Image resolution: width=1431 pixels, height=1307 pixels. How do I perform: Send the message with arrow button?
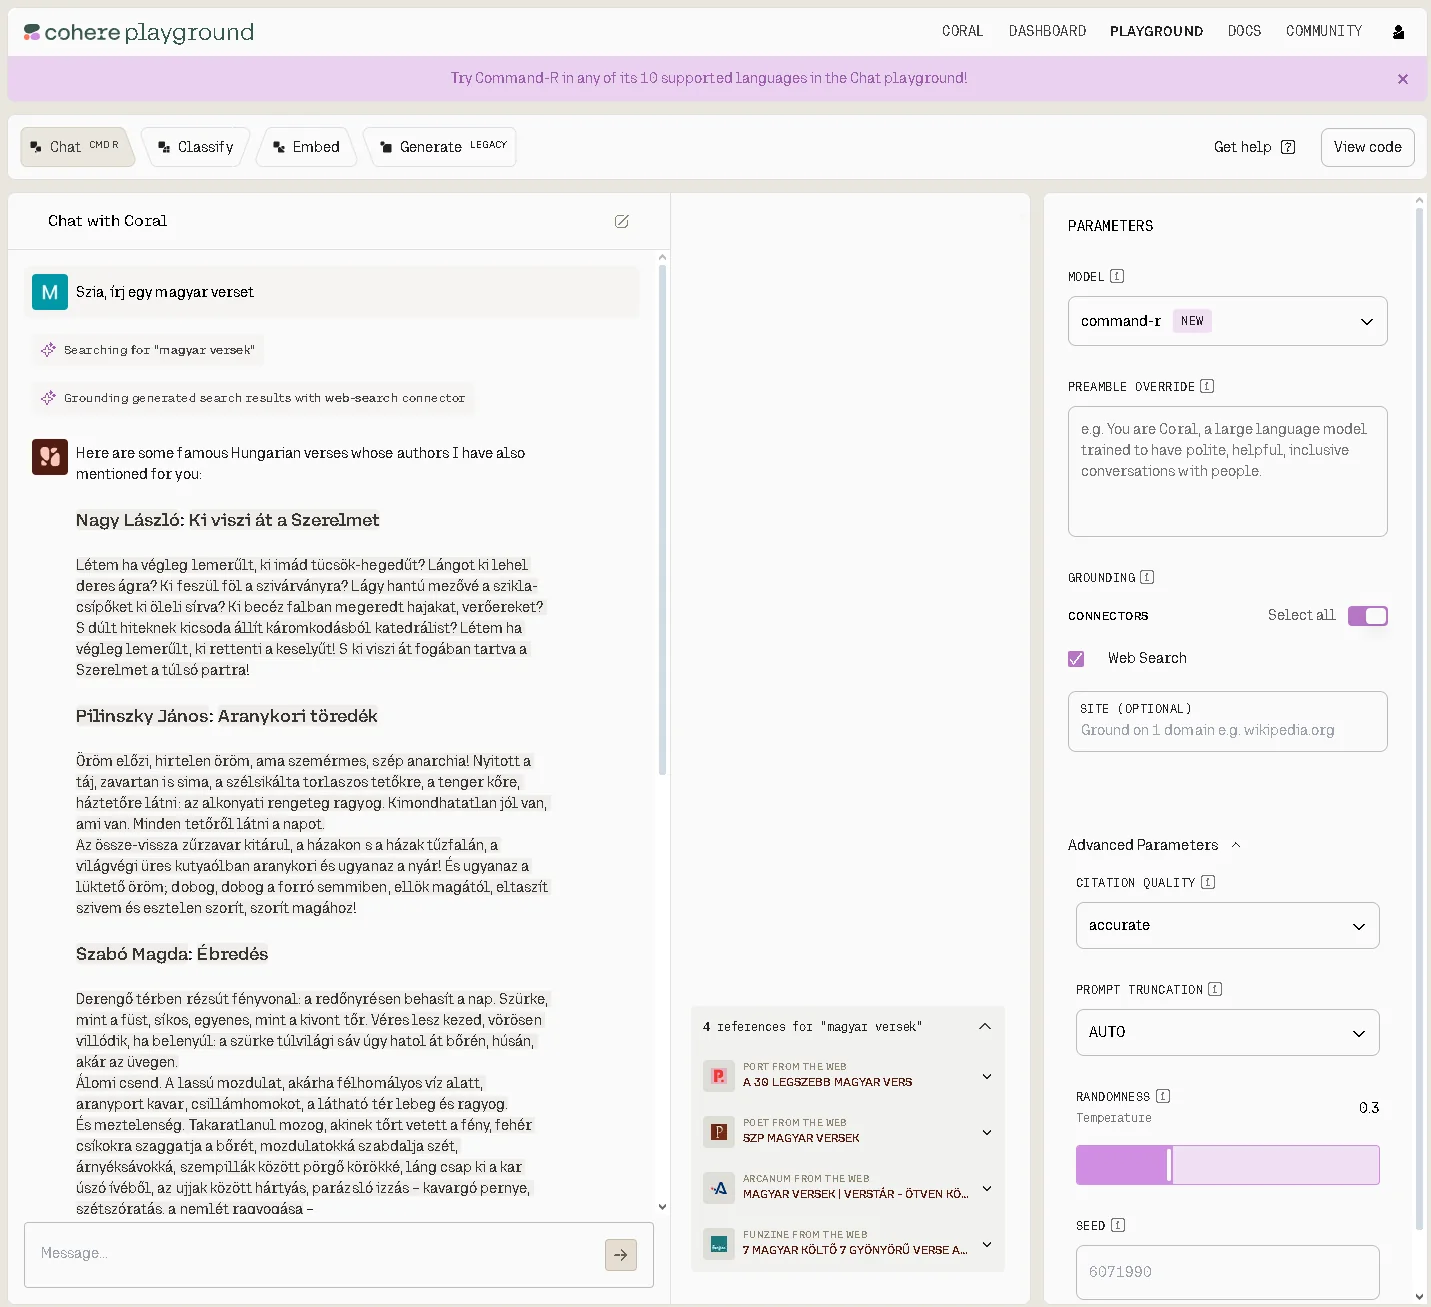pyautogui.click(x=621, y=1255)
